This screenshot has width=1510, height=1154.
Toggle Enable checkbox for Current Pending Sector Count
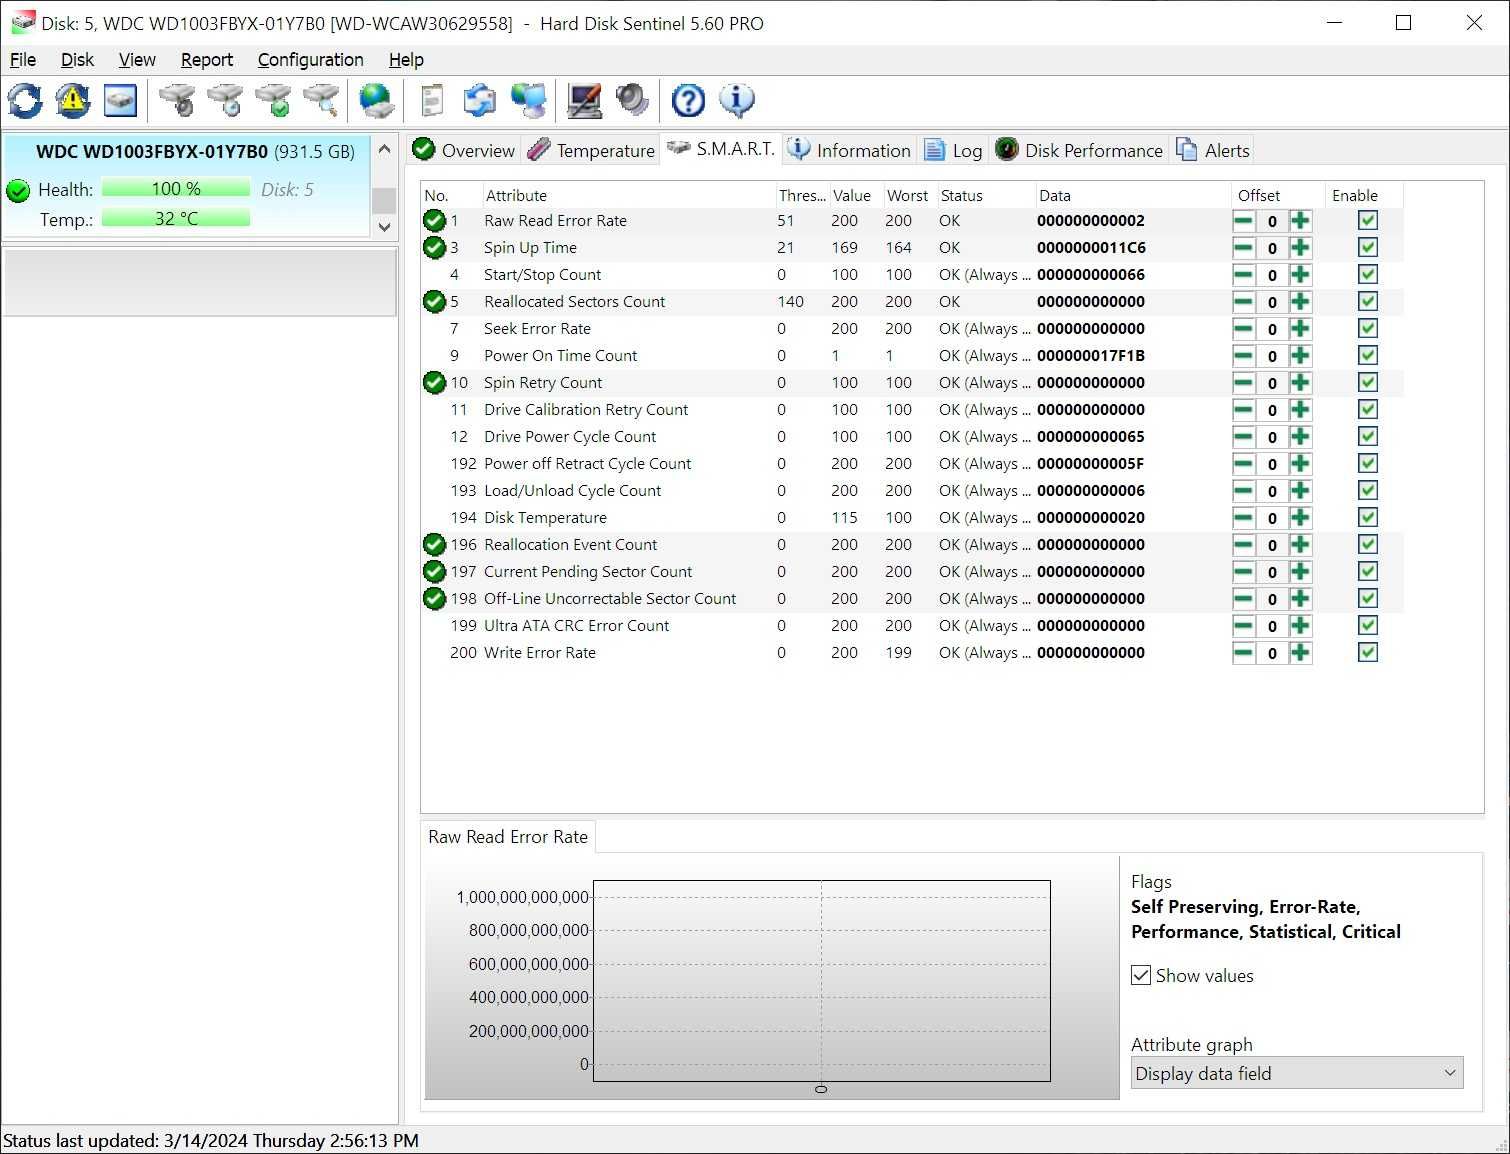point(1368,572)
